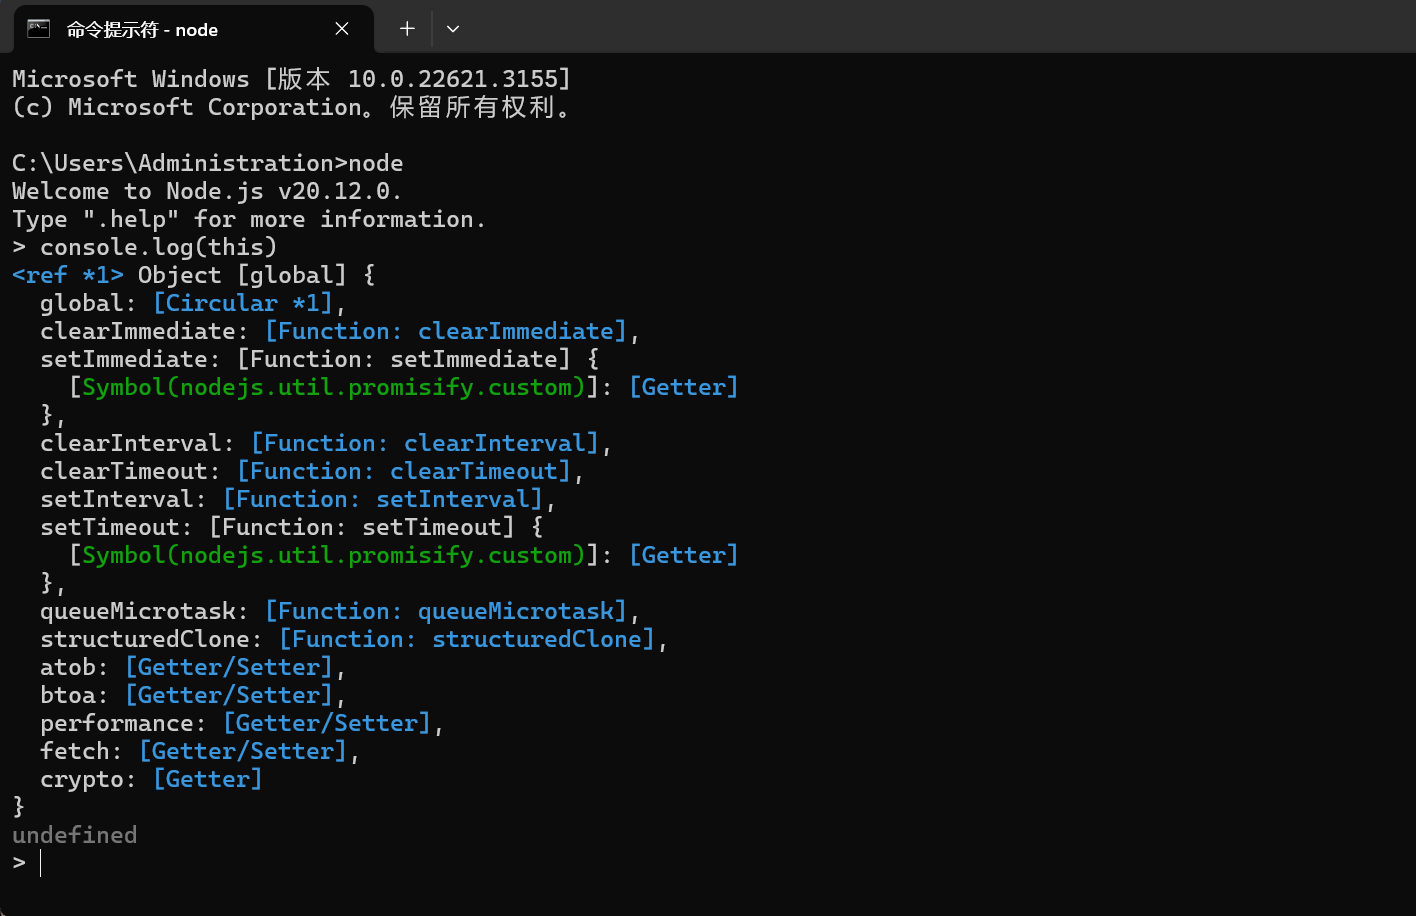Click the "Welcome to Node.js v20.12.0." line

pyautogui.click(x=208, y=191)
